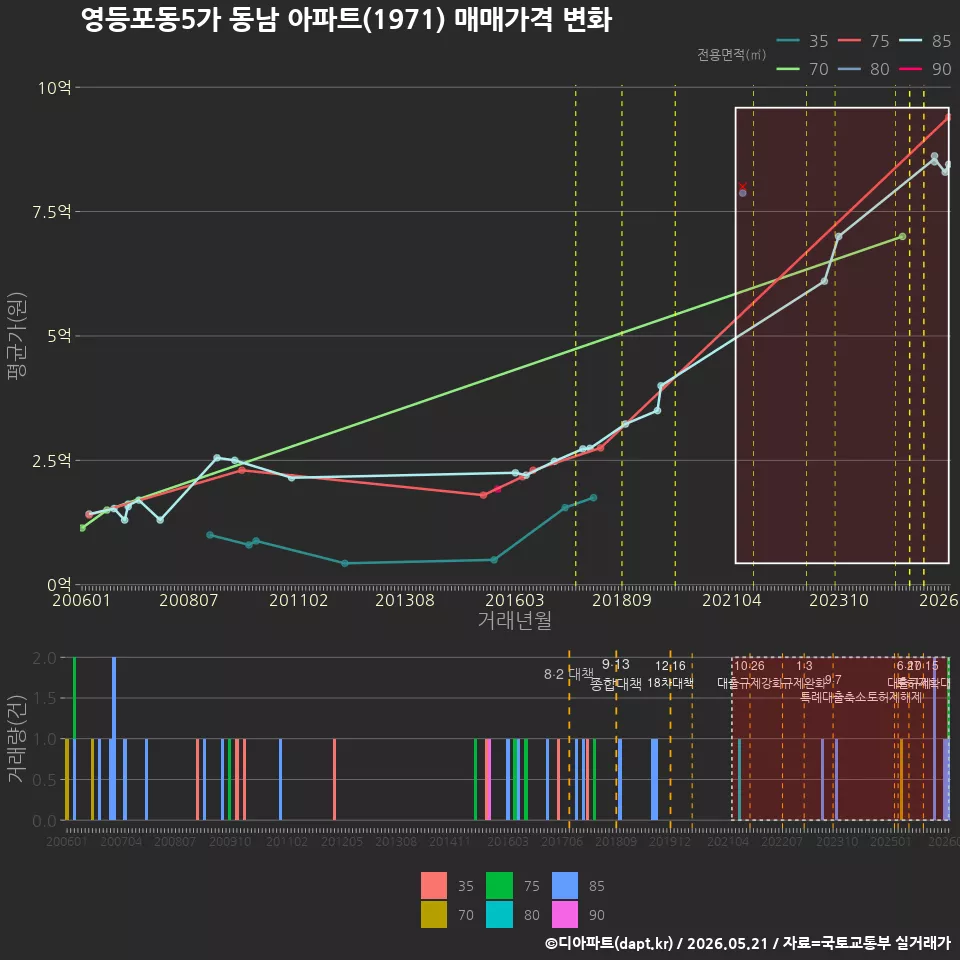This screenshot has width=960, height=960.
Task: Select the 80 line legend entry in the top legend
Action: [863, 69]
